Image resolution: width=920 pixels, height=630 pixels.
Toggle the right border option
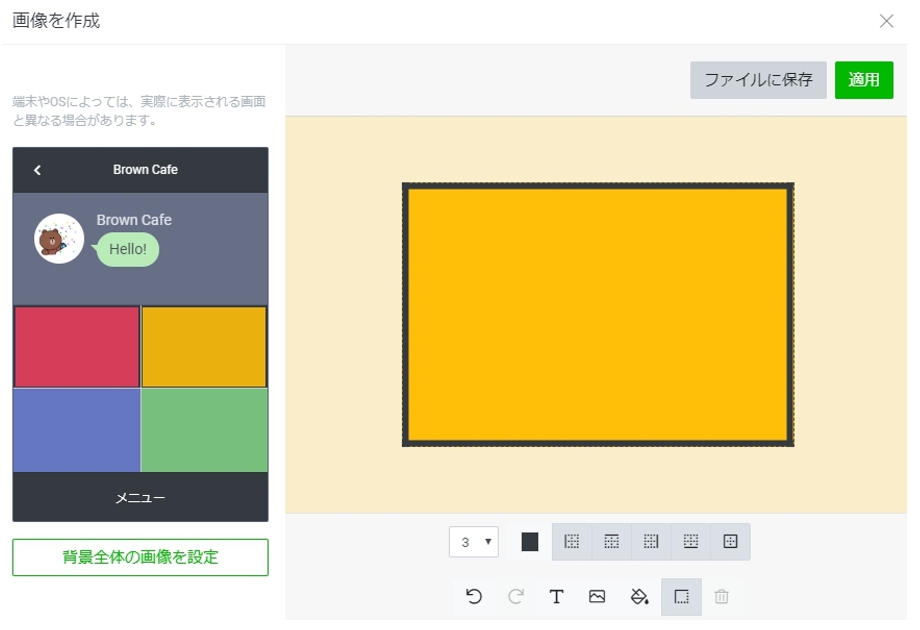click(x=651, y=542)
